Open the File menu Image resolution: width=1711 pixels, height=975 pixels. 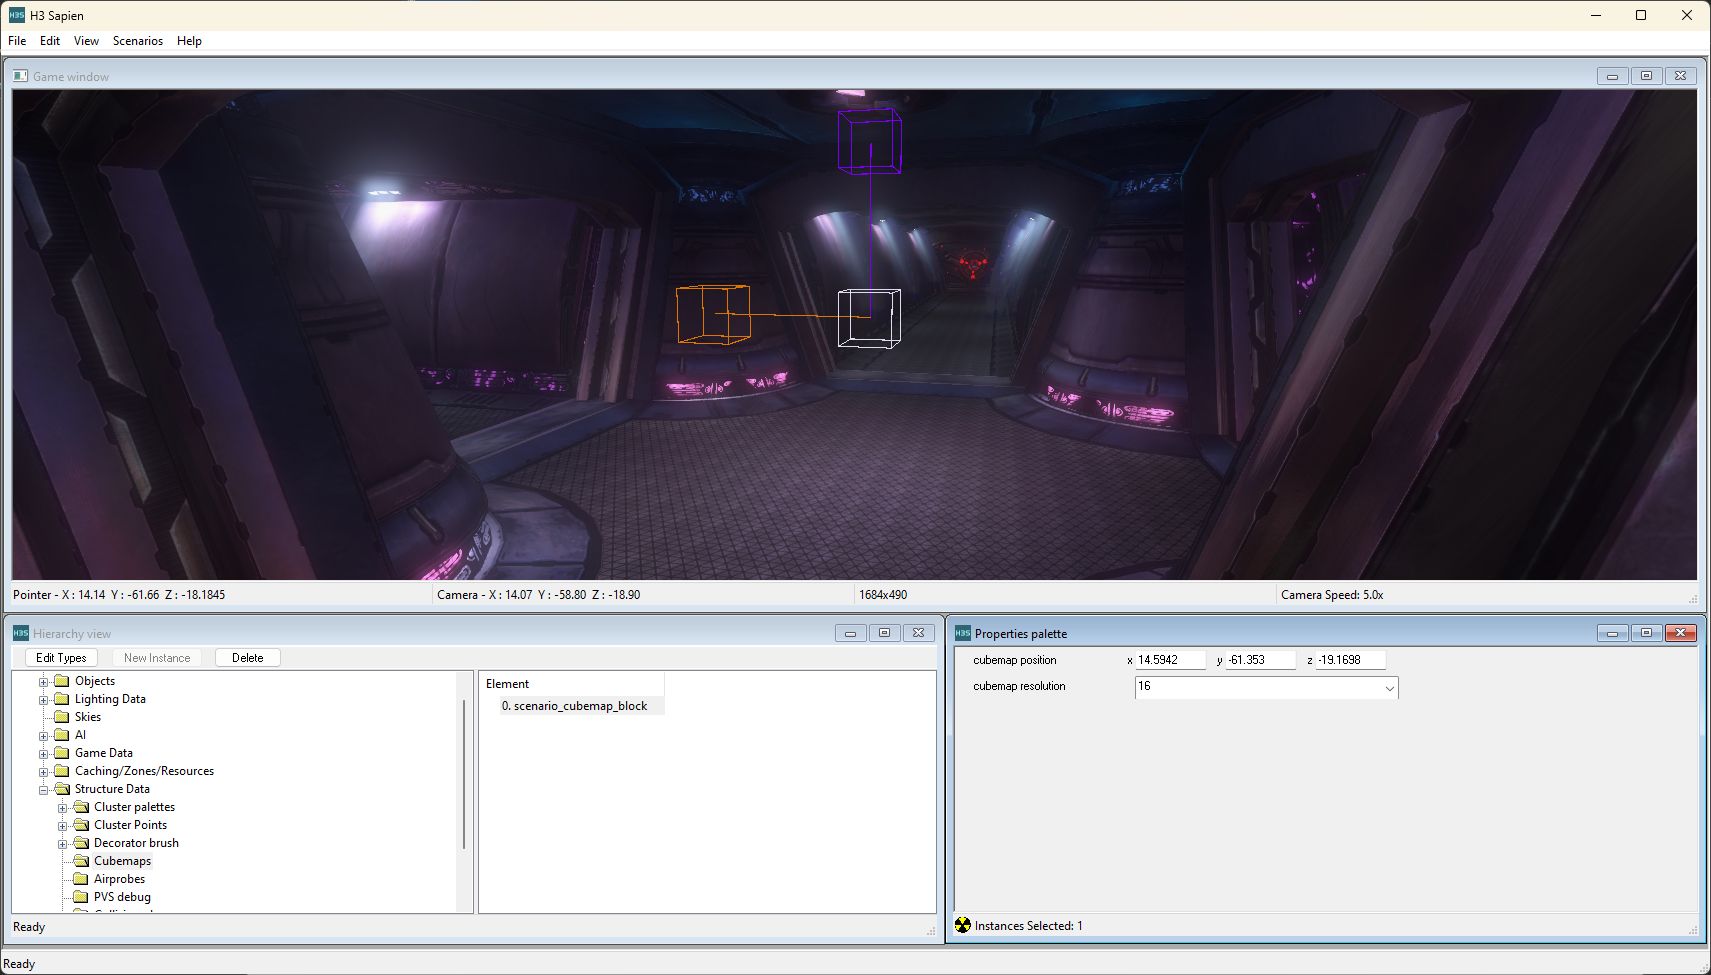17,41
